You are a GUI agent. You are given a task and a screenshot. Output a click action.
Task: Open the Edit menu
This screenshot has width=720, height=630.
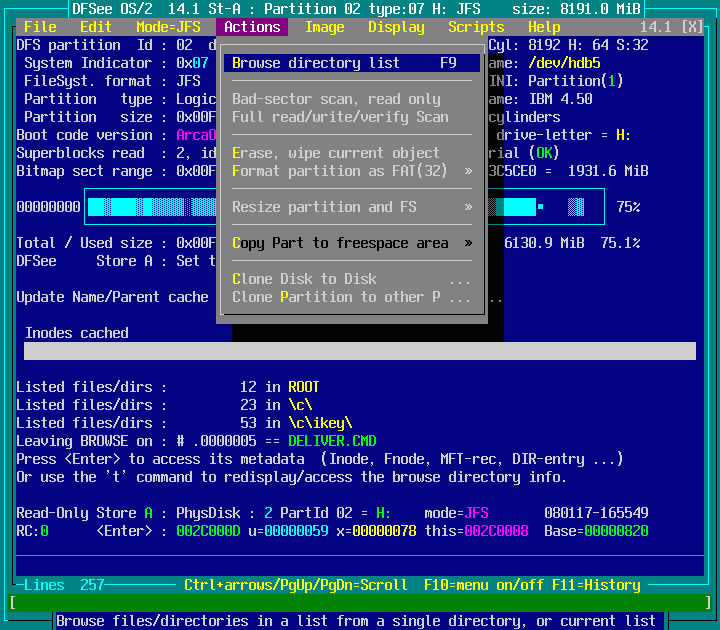point(96,27)
